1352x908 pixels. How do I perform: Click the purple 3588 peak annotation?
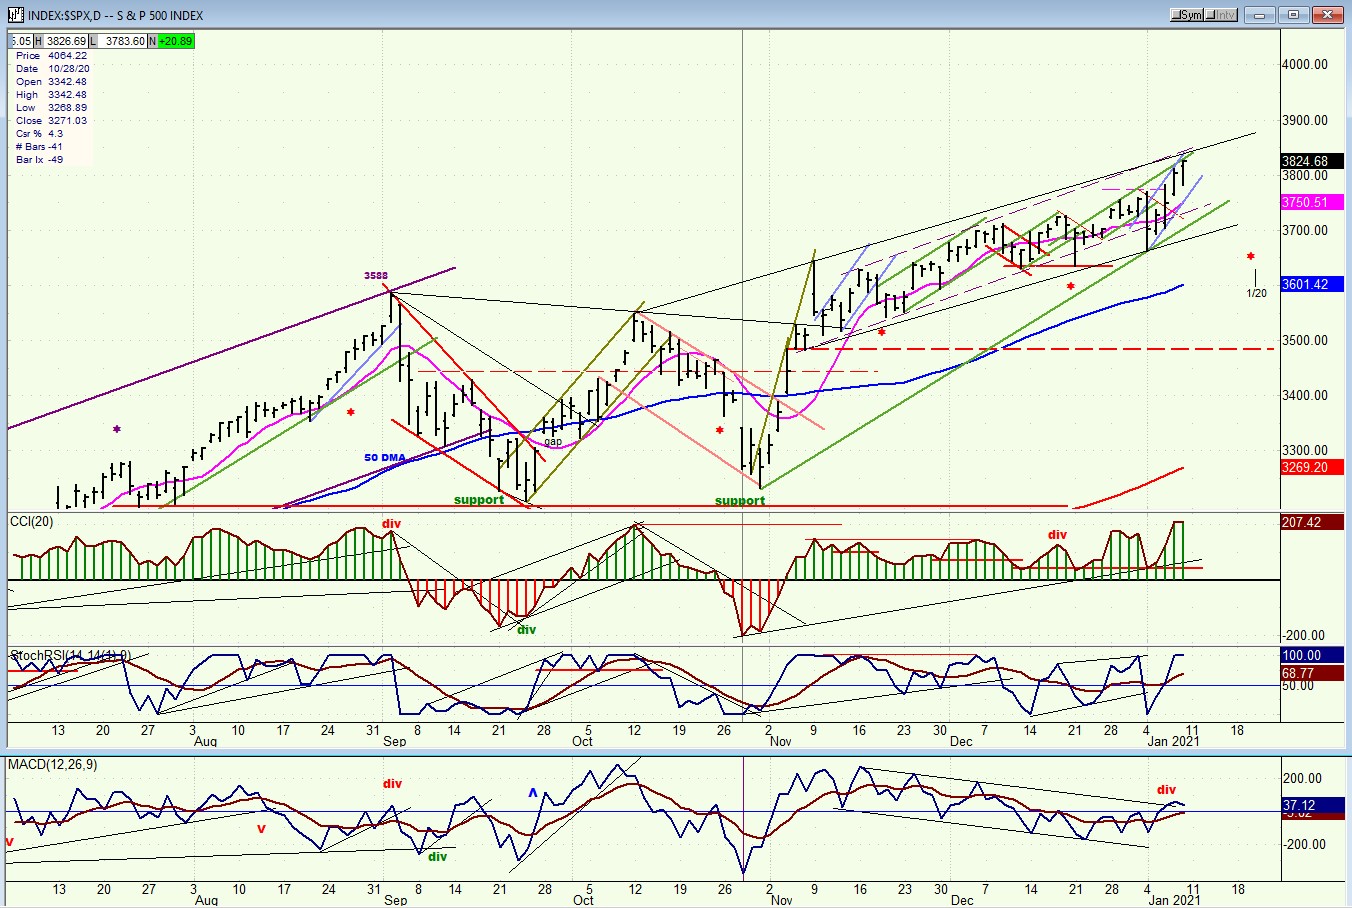[x=376, y=276]
